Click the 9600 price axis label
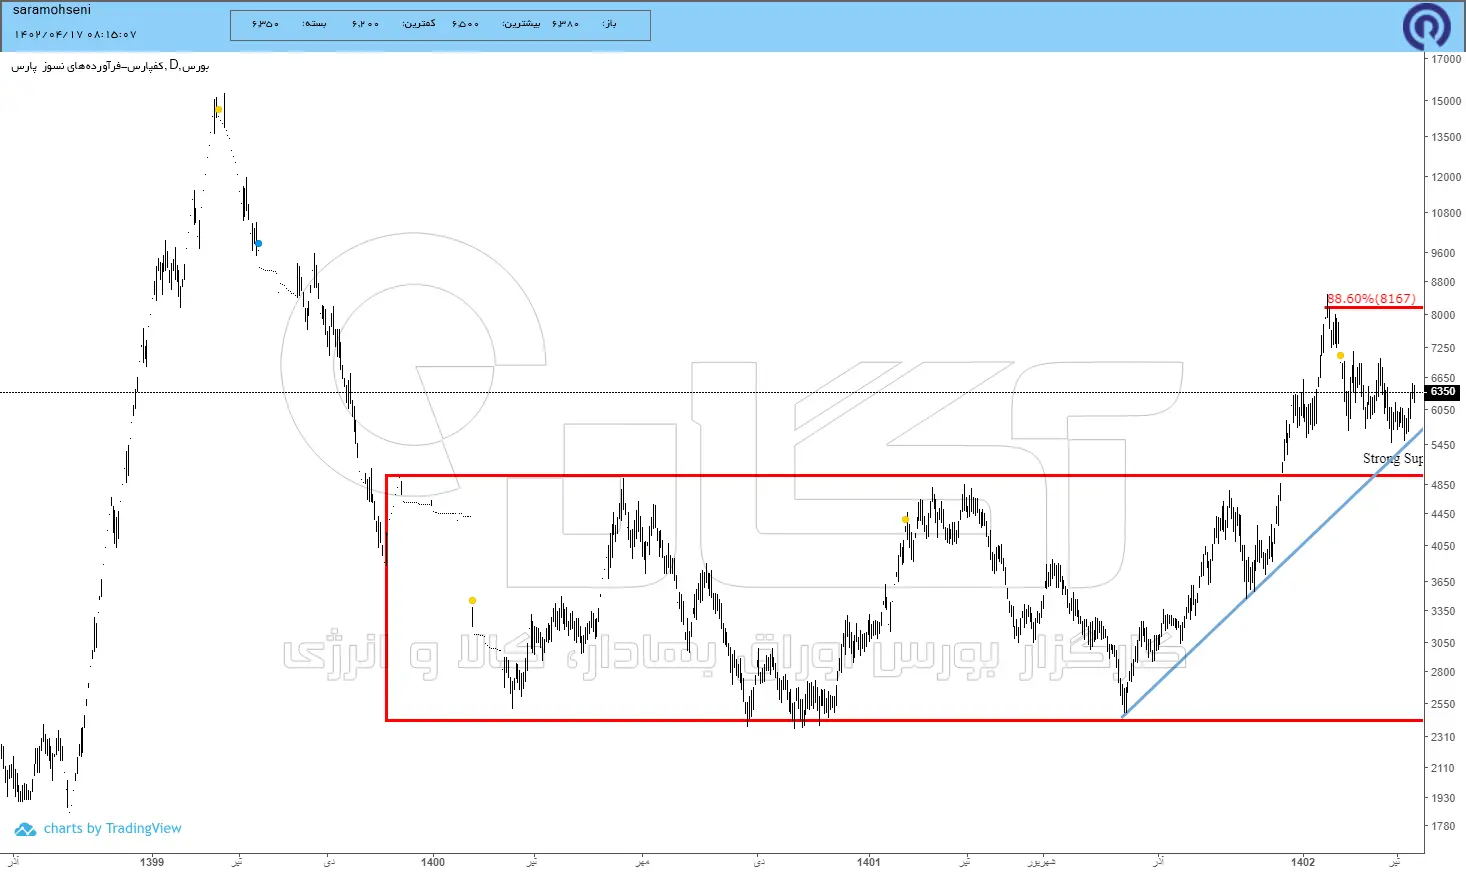 tap(1443, 253)
